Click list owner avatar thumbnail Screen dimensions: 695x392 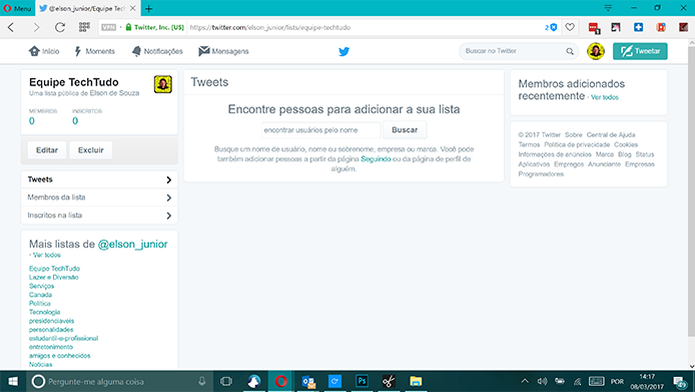(163, 84)
